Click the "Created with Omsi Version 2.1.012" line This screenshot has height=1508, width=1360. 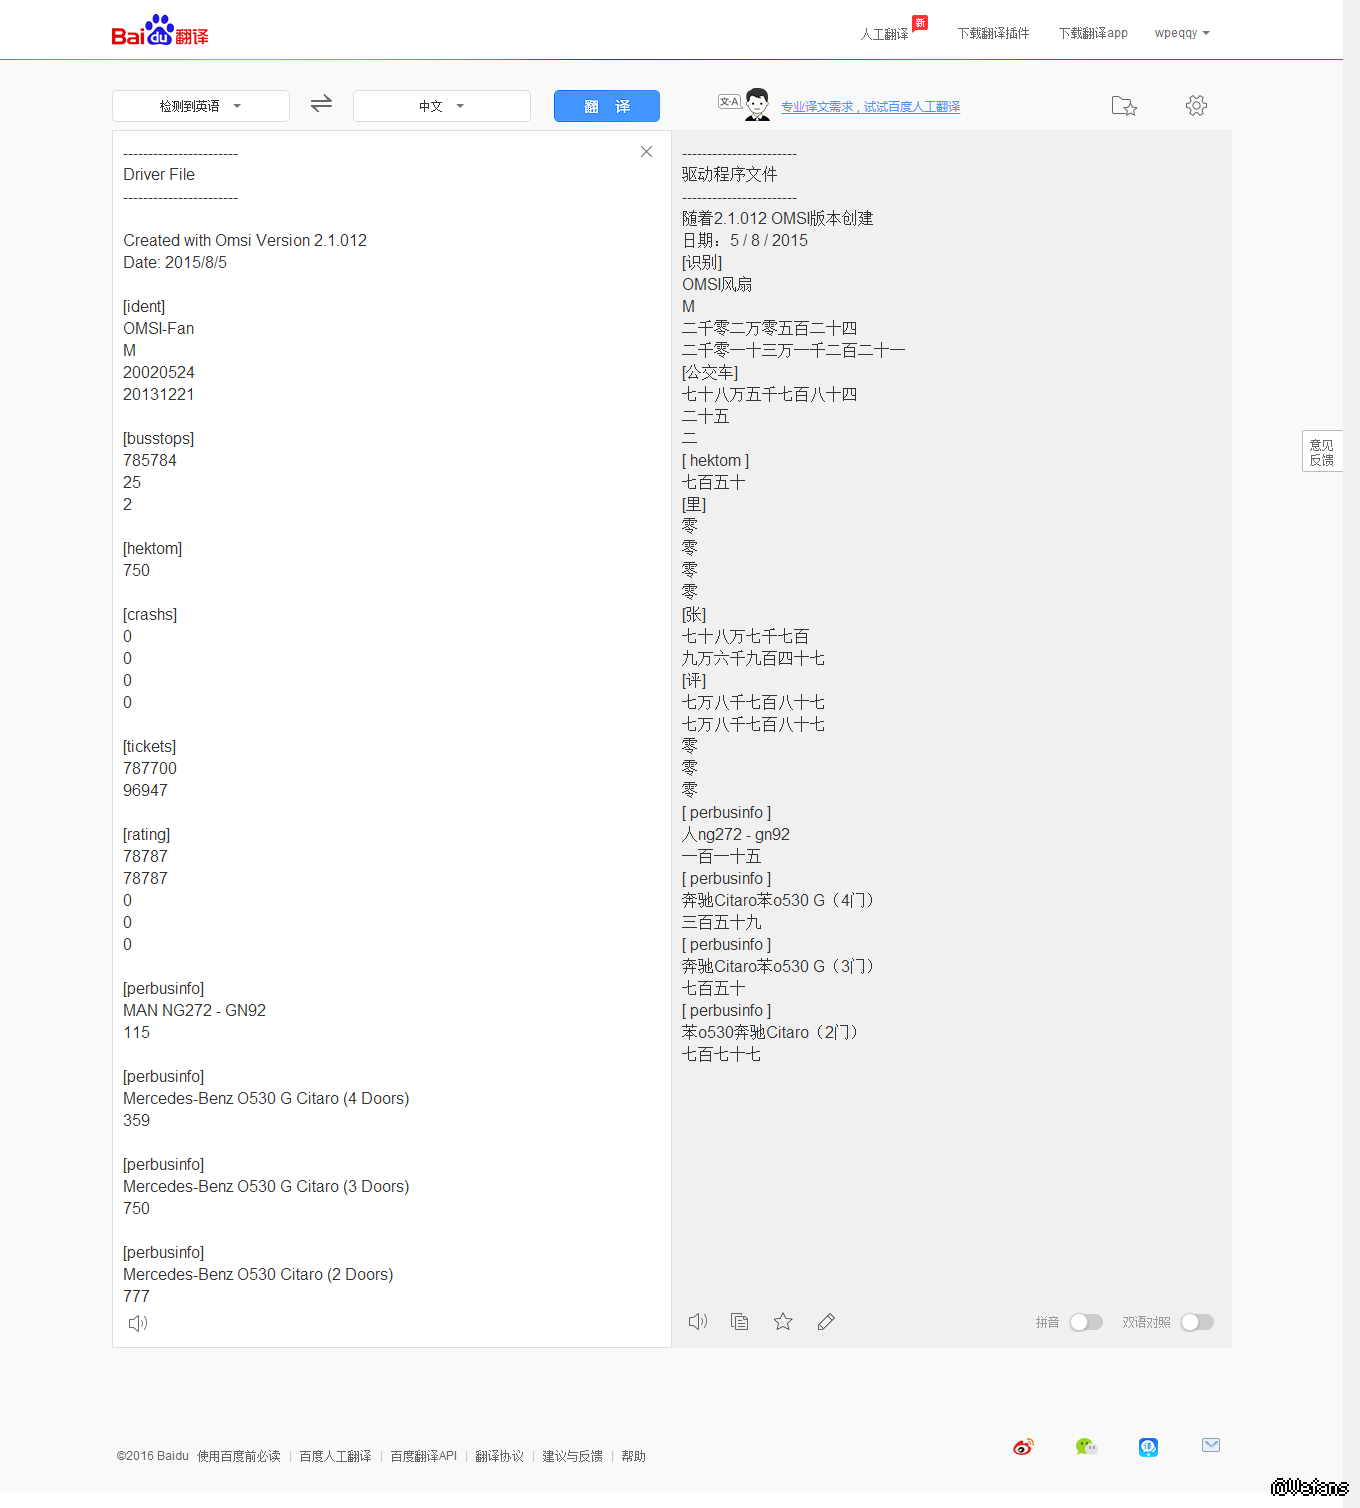pos(245,240)
